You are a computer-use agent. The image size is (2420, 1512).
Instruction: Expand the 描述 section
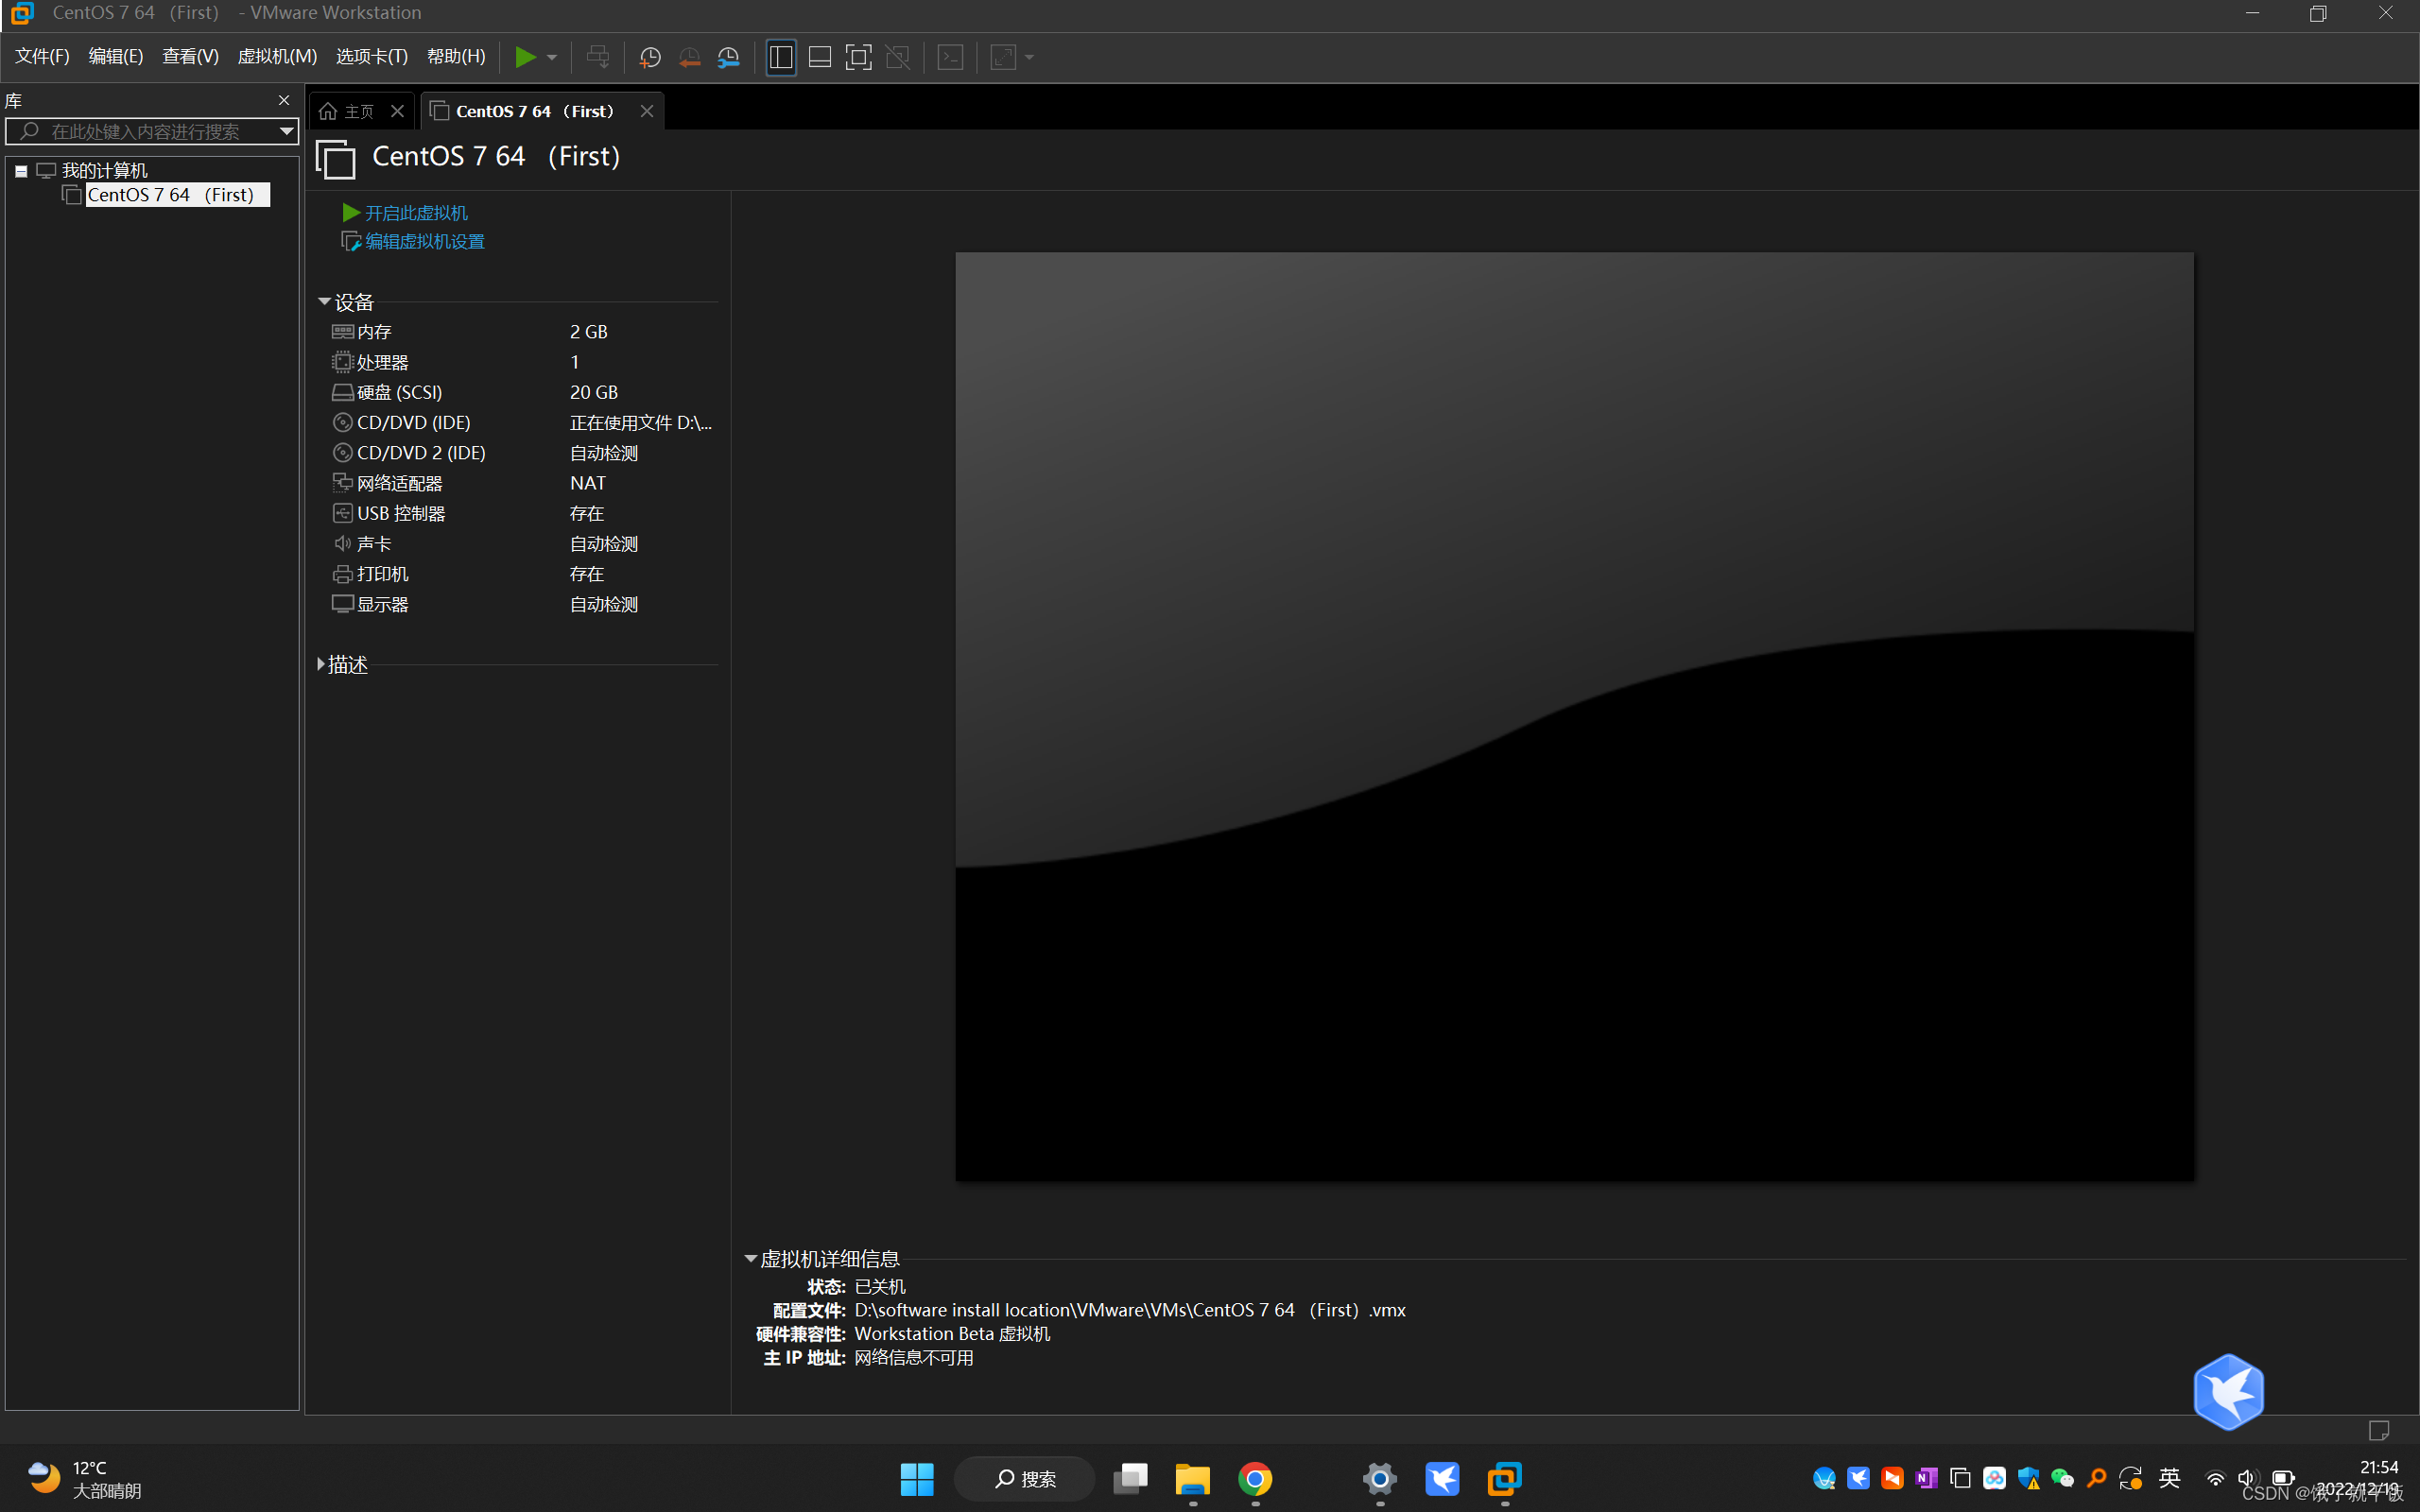click(x=321, y=664)
